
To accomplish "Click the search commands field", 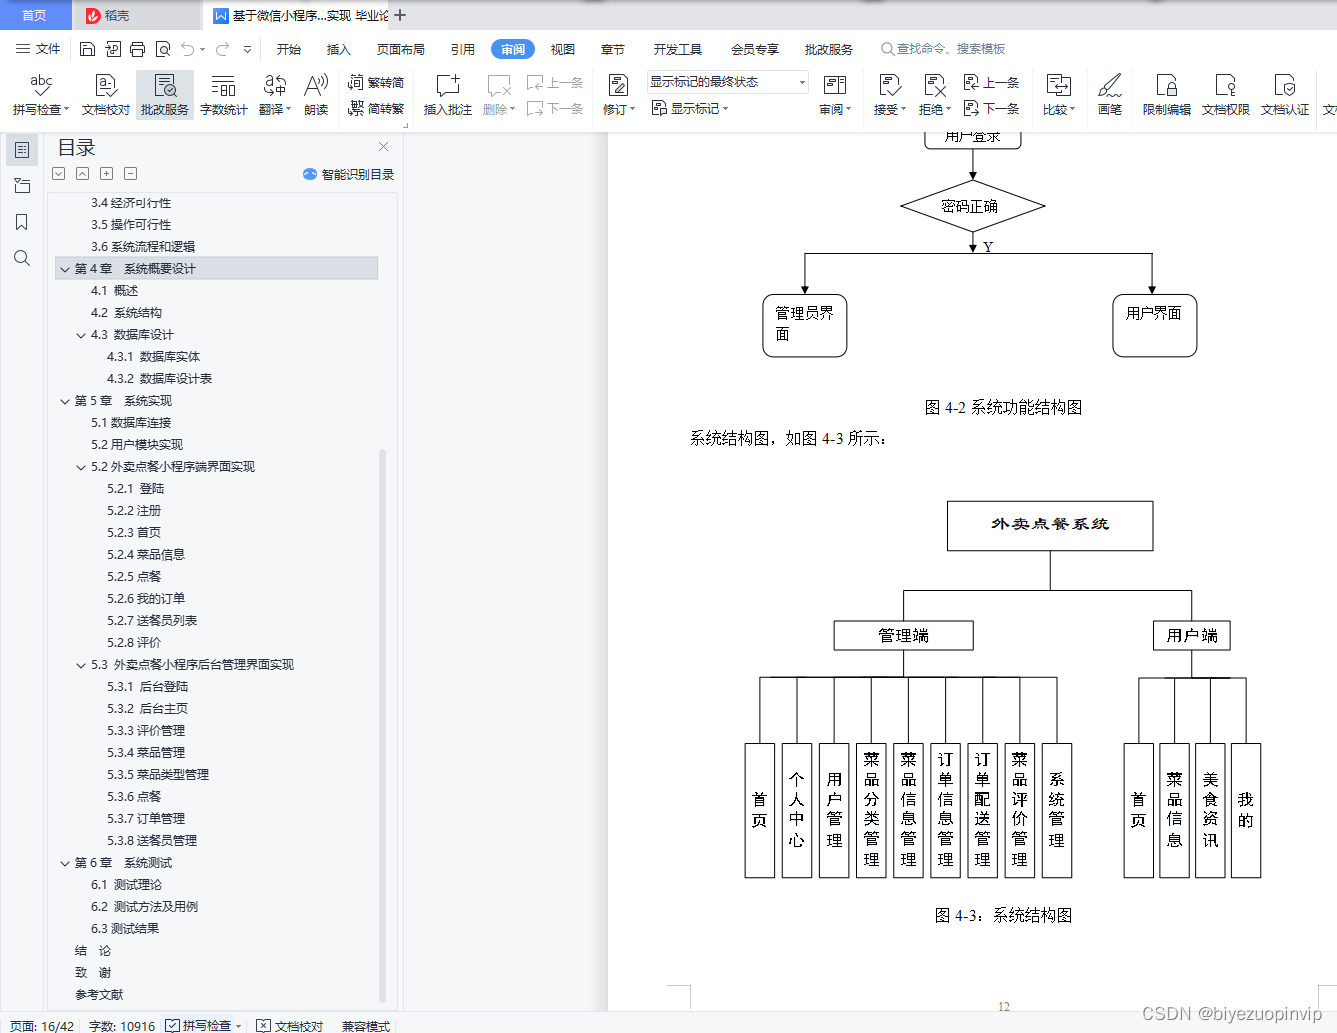I will pyautogui.click(x=943, y=49).
